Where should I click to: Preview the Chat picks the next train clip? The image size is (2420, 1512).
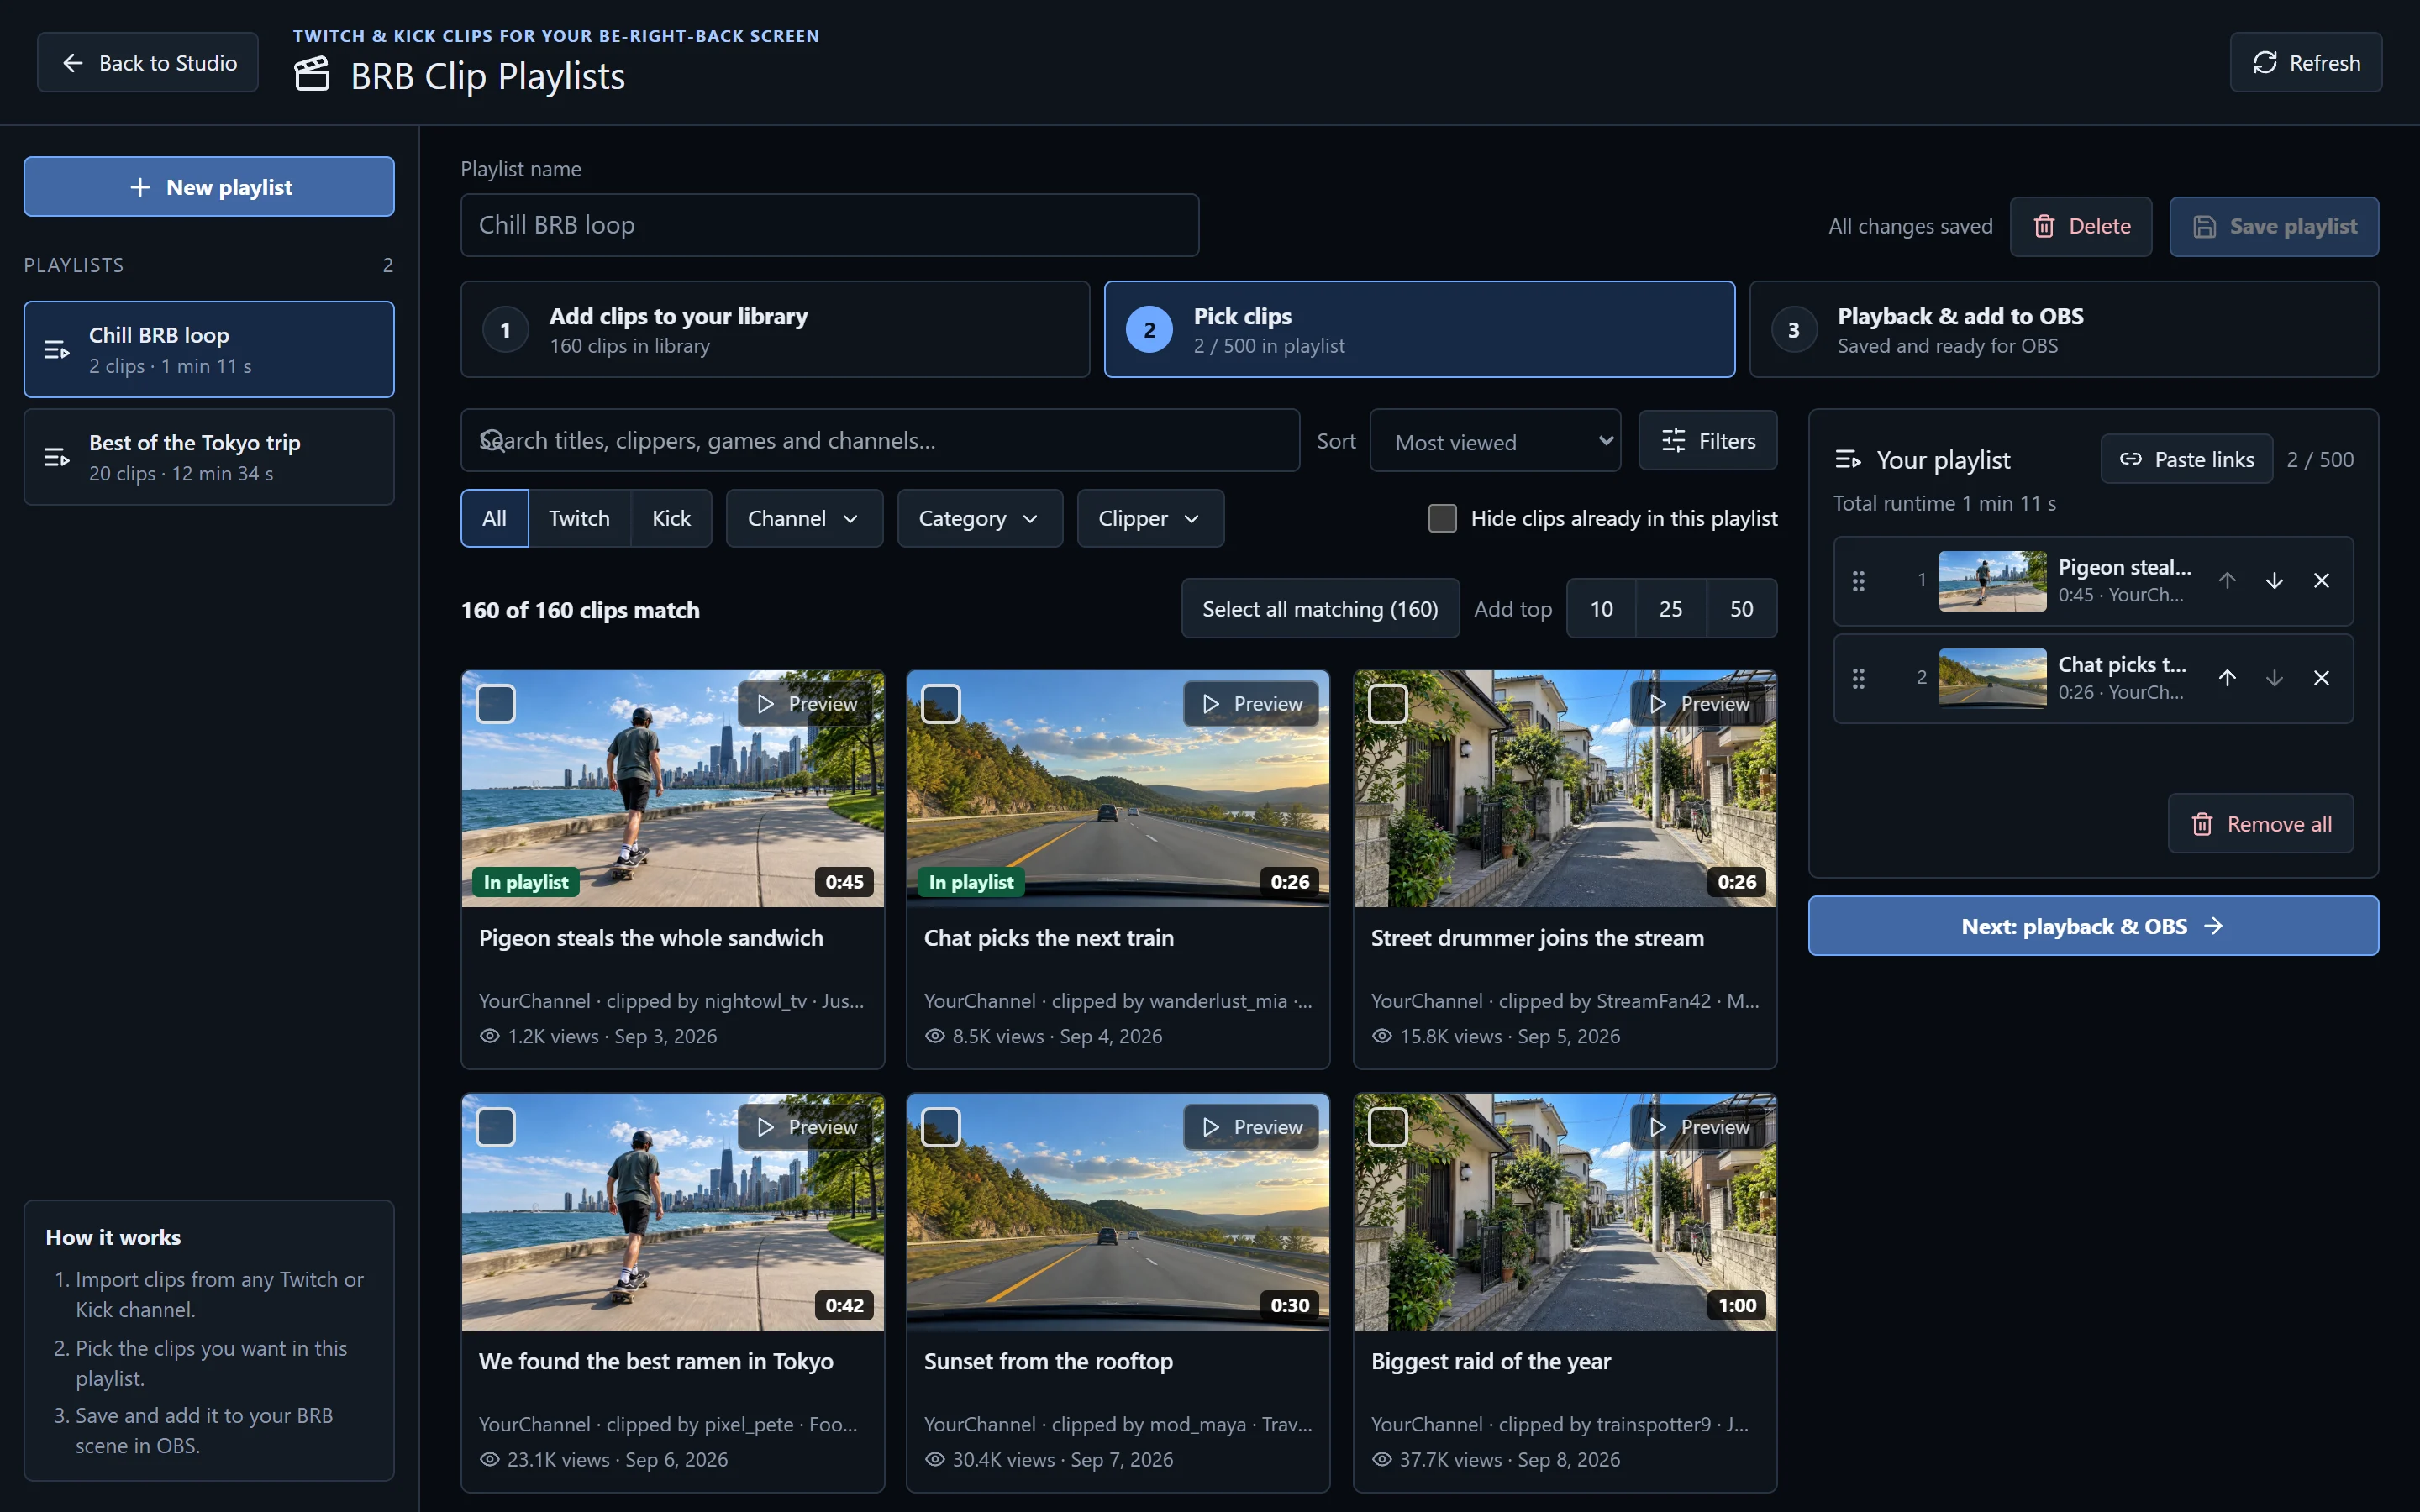tap(1252, 704)
